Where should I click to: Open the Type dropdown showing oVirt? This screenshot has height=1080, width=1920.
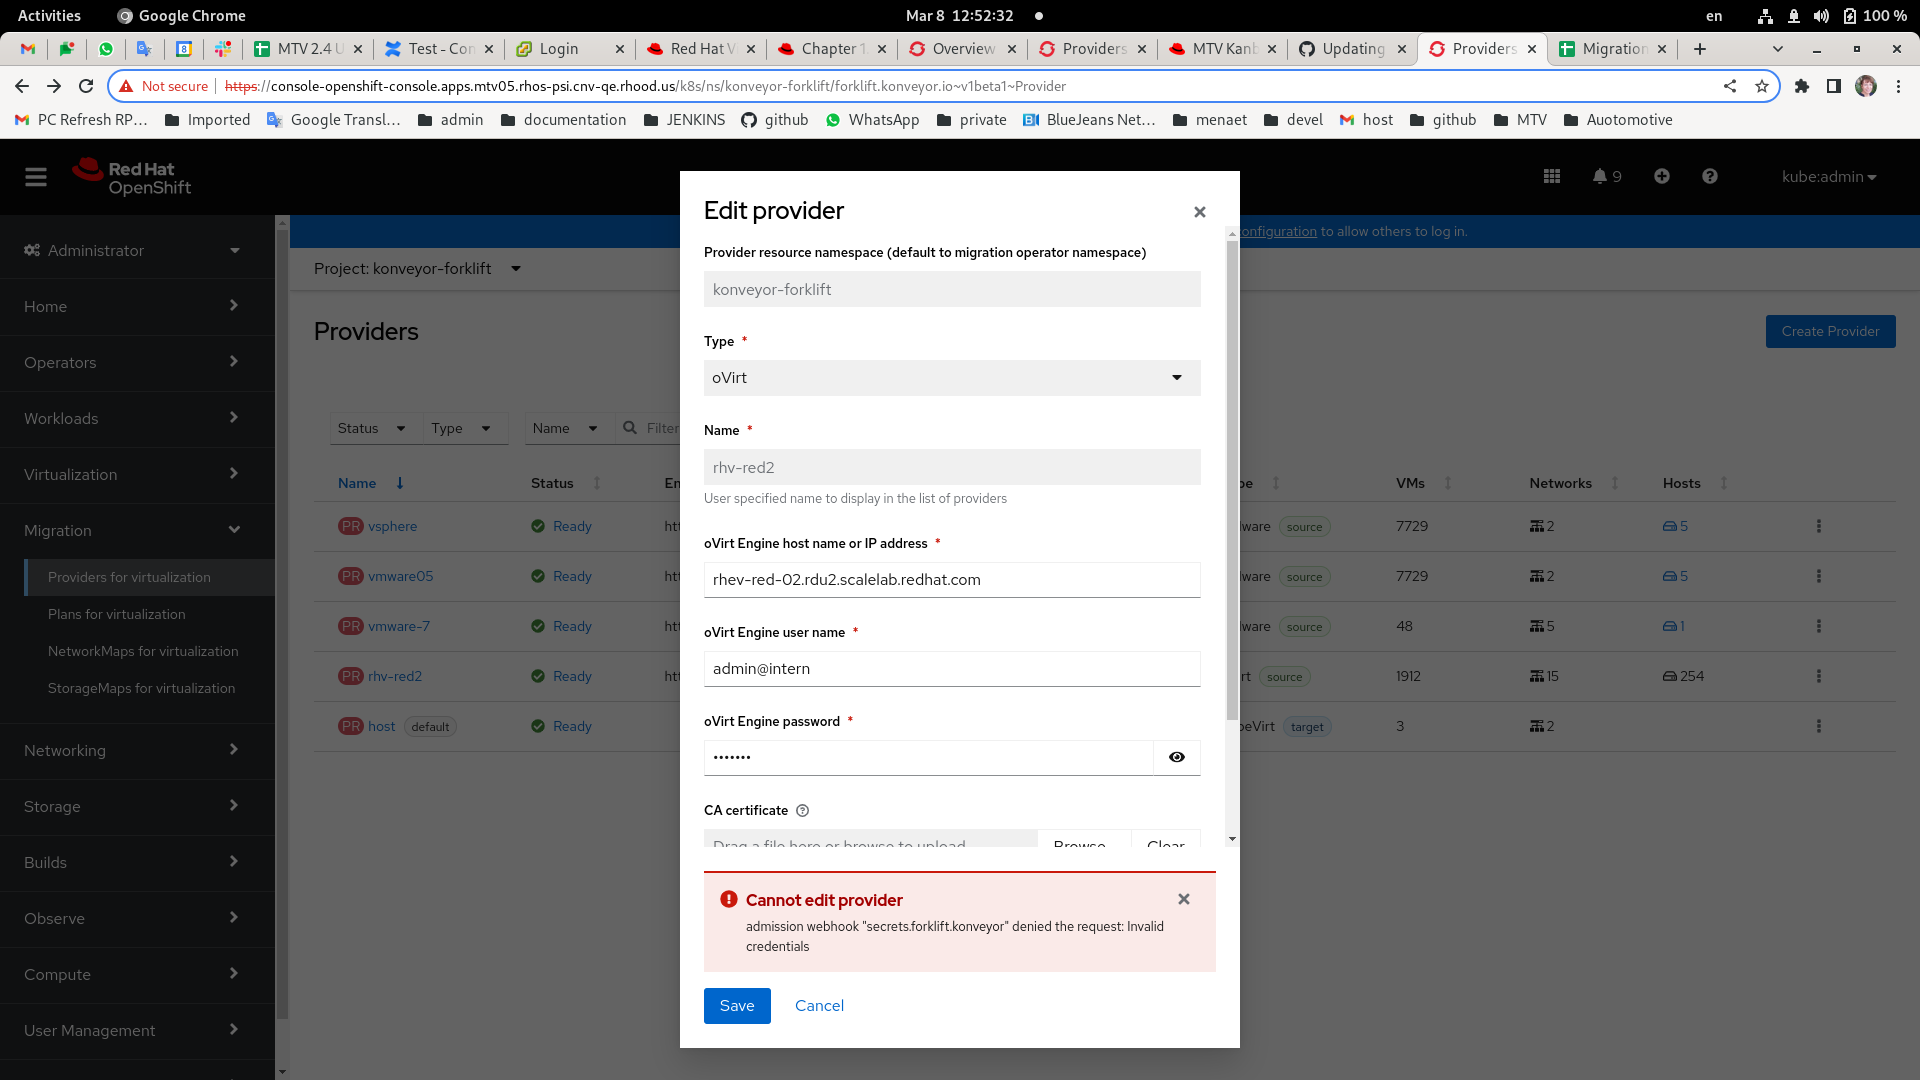[951, 378]
